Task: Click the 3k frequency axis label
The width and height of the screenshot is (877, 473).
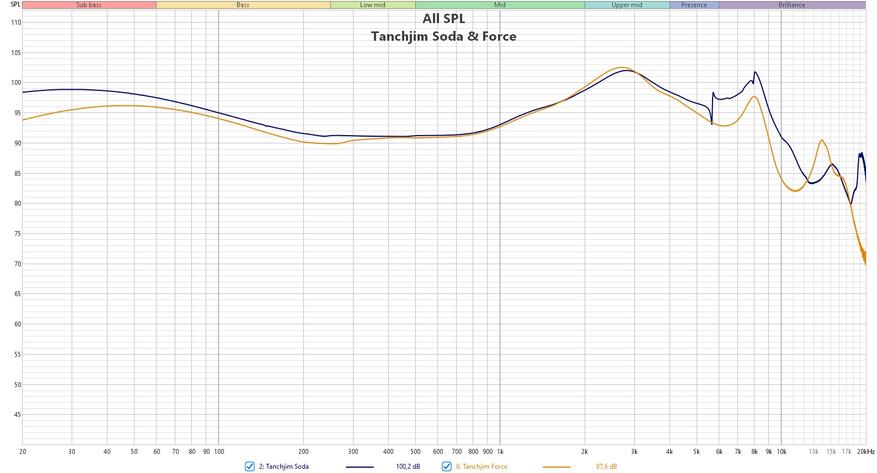Action: tap(634, 451)
